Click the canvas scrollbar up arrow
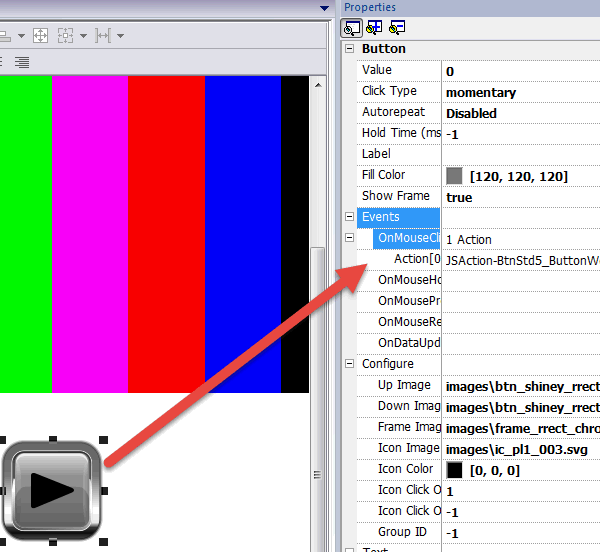Screen dimensions: 600x552 coord(318,85)
